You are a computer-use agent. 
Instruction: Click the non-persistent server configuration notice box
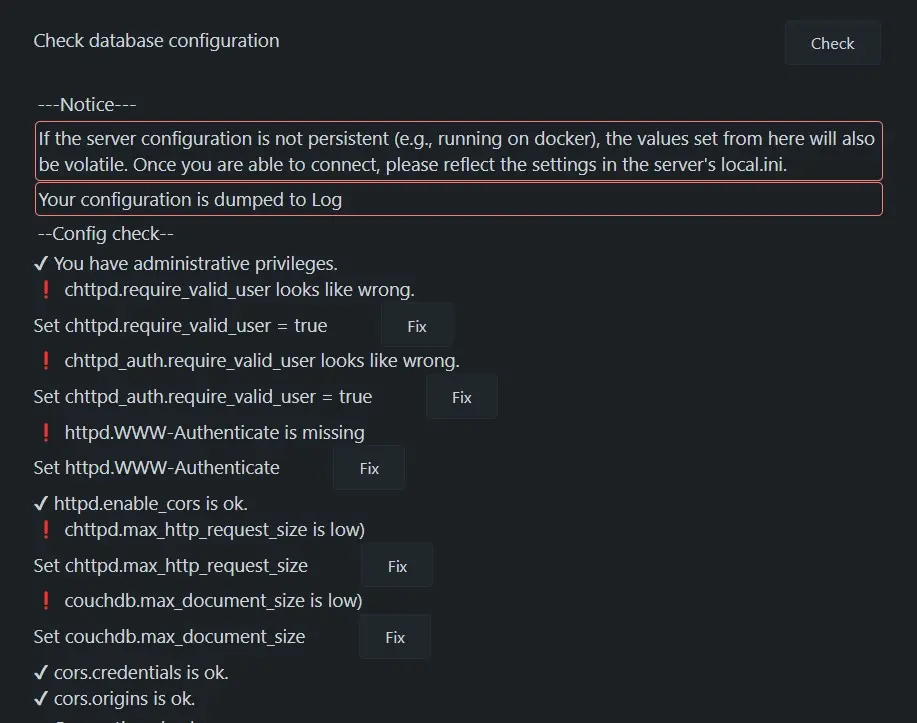459,151
